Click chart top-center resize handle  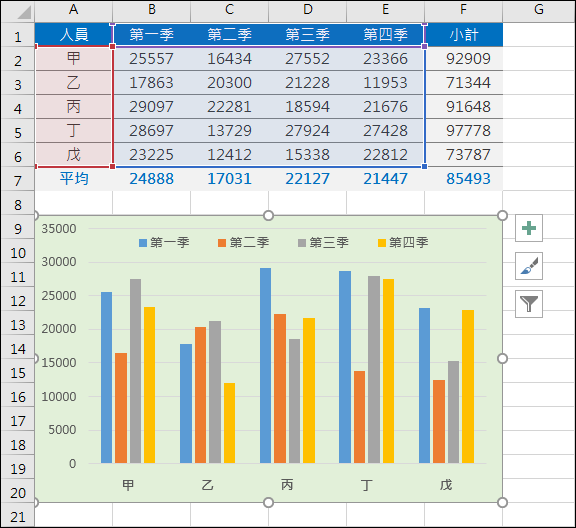tap(269, 216)
